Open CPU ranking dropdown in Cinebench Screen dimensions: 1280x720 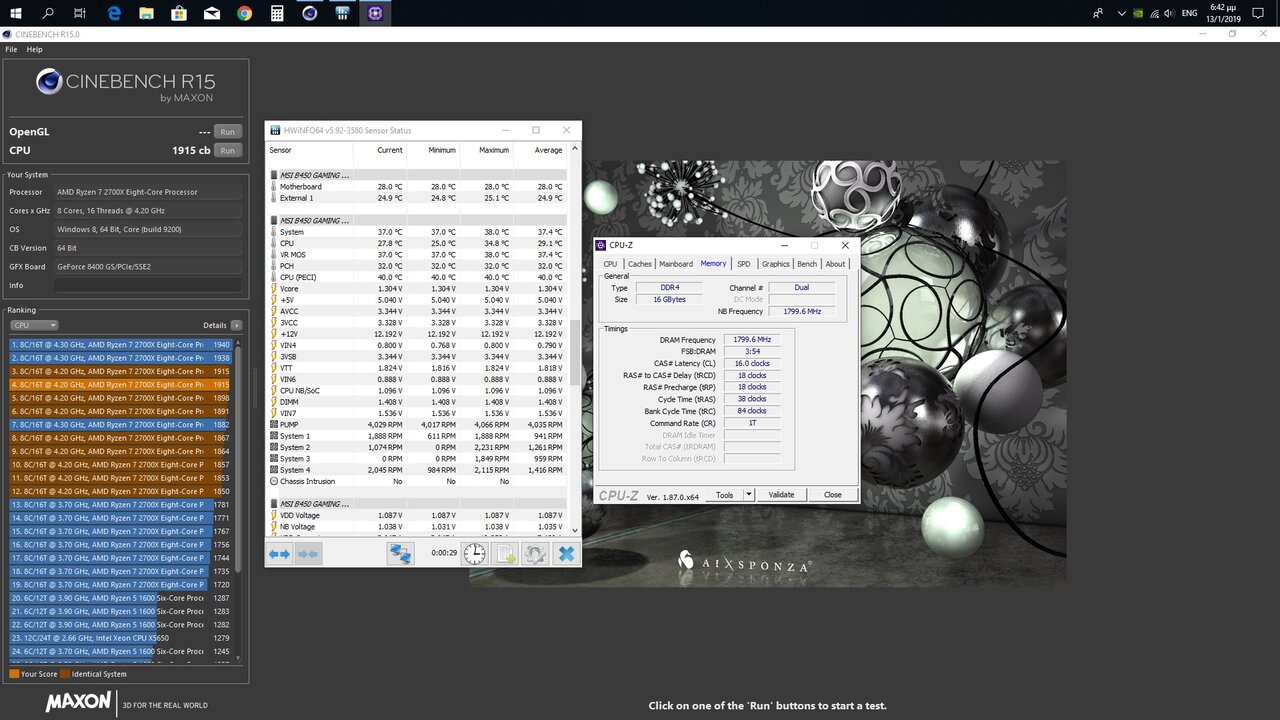pos(34,325)
